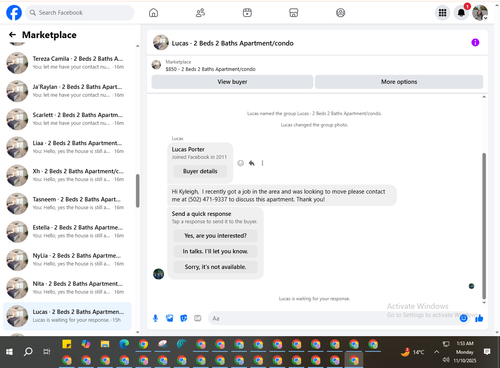This screenshot has width=500, height=368.
Task: Open Liaa conversation
Action: pyautogui.click(x=67, y=147)
